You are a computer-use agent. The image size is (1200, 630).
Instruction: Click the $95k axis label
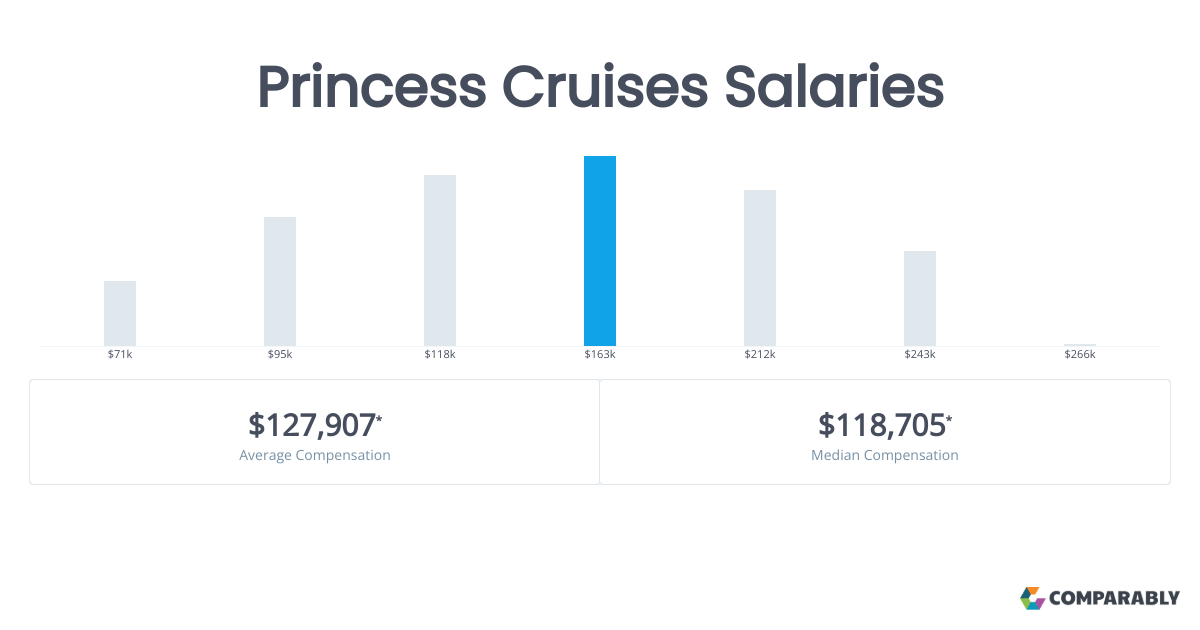[280, 355]
